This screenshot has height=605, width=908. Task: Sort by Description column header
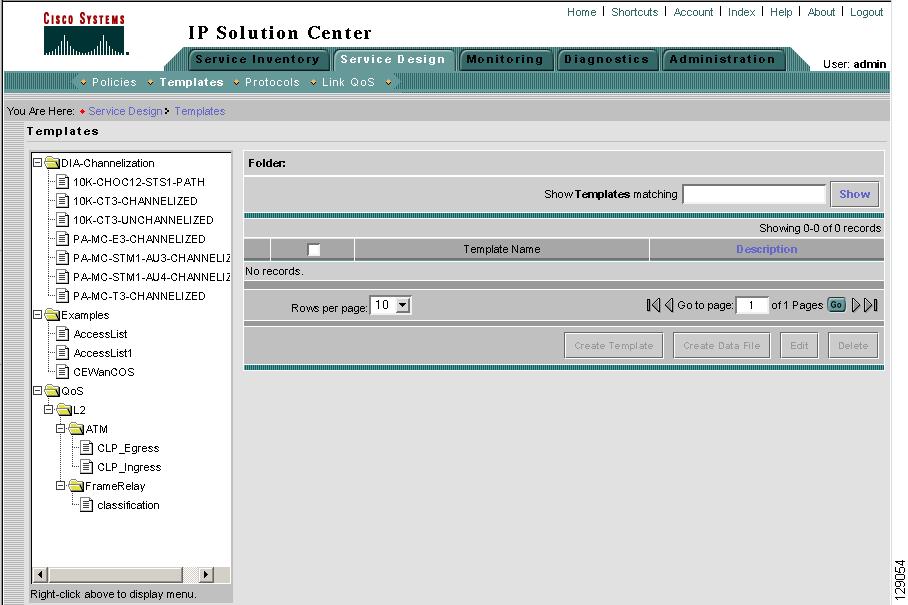(767, 249)
